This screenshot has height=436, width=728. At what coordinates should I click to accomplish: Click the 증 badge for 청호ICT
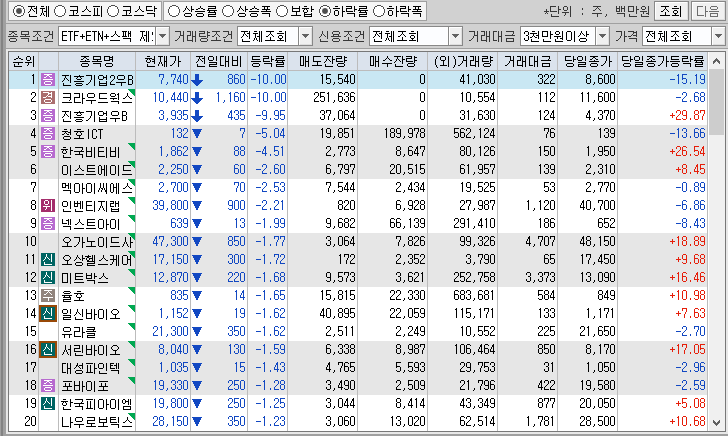48,134
